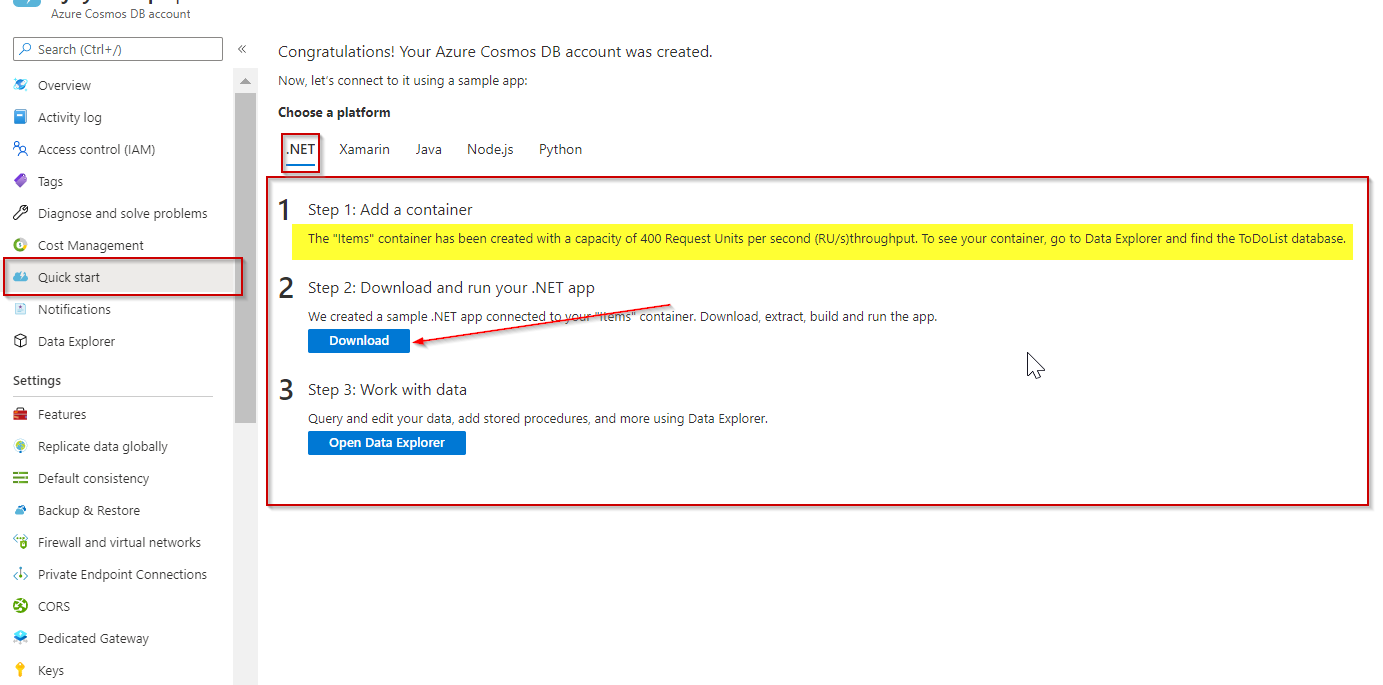Image resolution: width=1383 pixels, height=685 pixels.
Task: Click the "Settings" section header
Action: [x=37, y=381]
